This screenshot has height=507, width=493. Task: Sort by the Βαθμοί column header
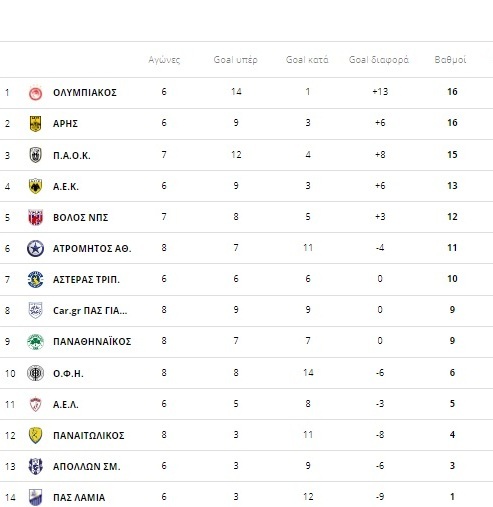click(x=450, y=60)
